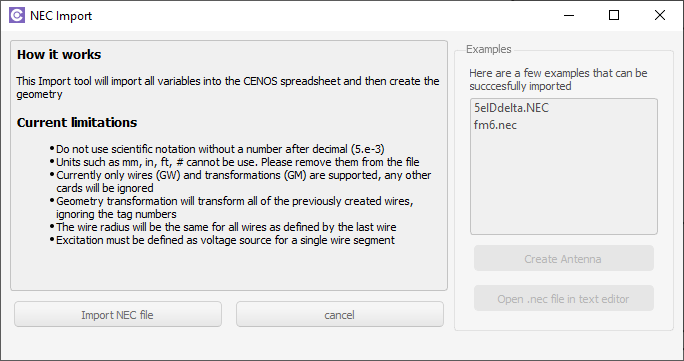Minimize the NEC Import window

click(x=568, y=15)
